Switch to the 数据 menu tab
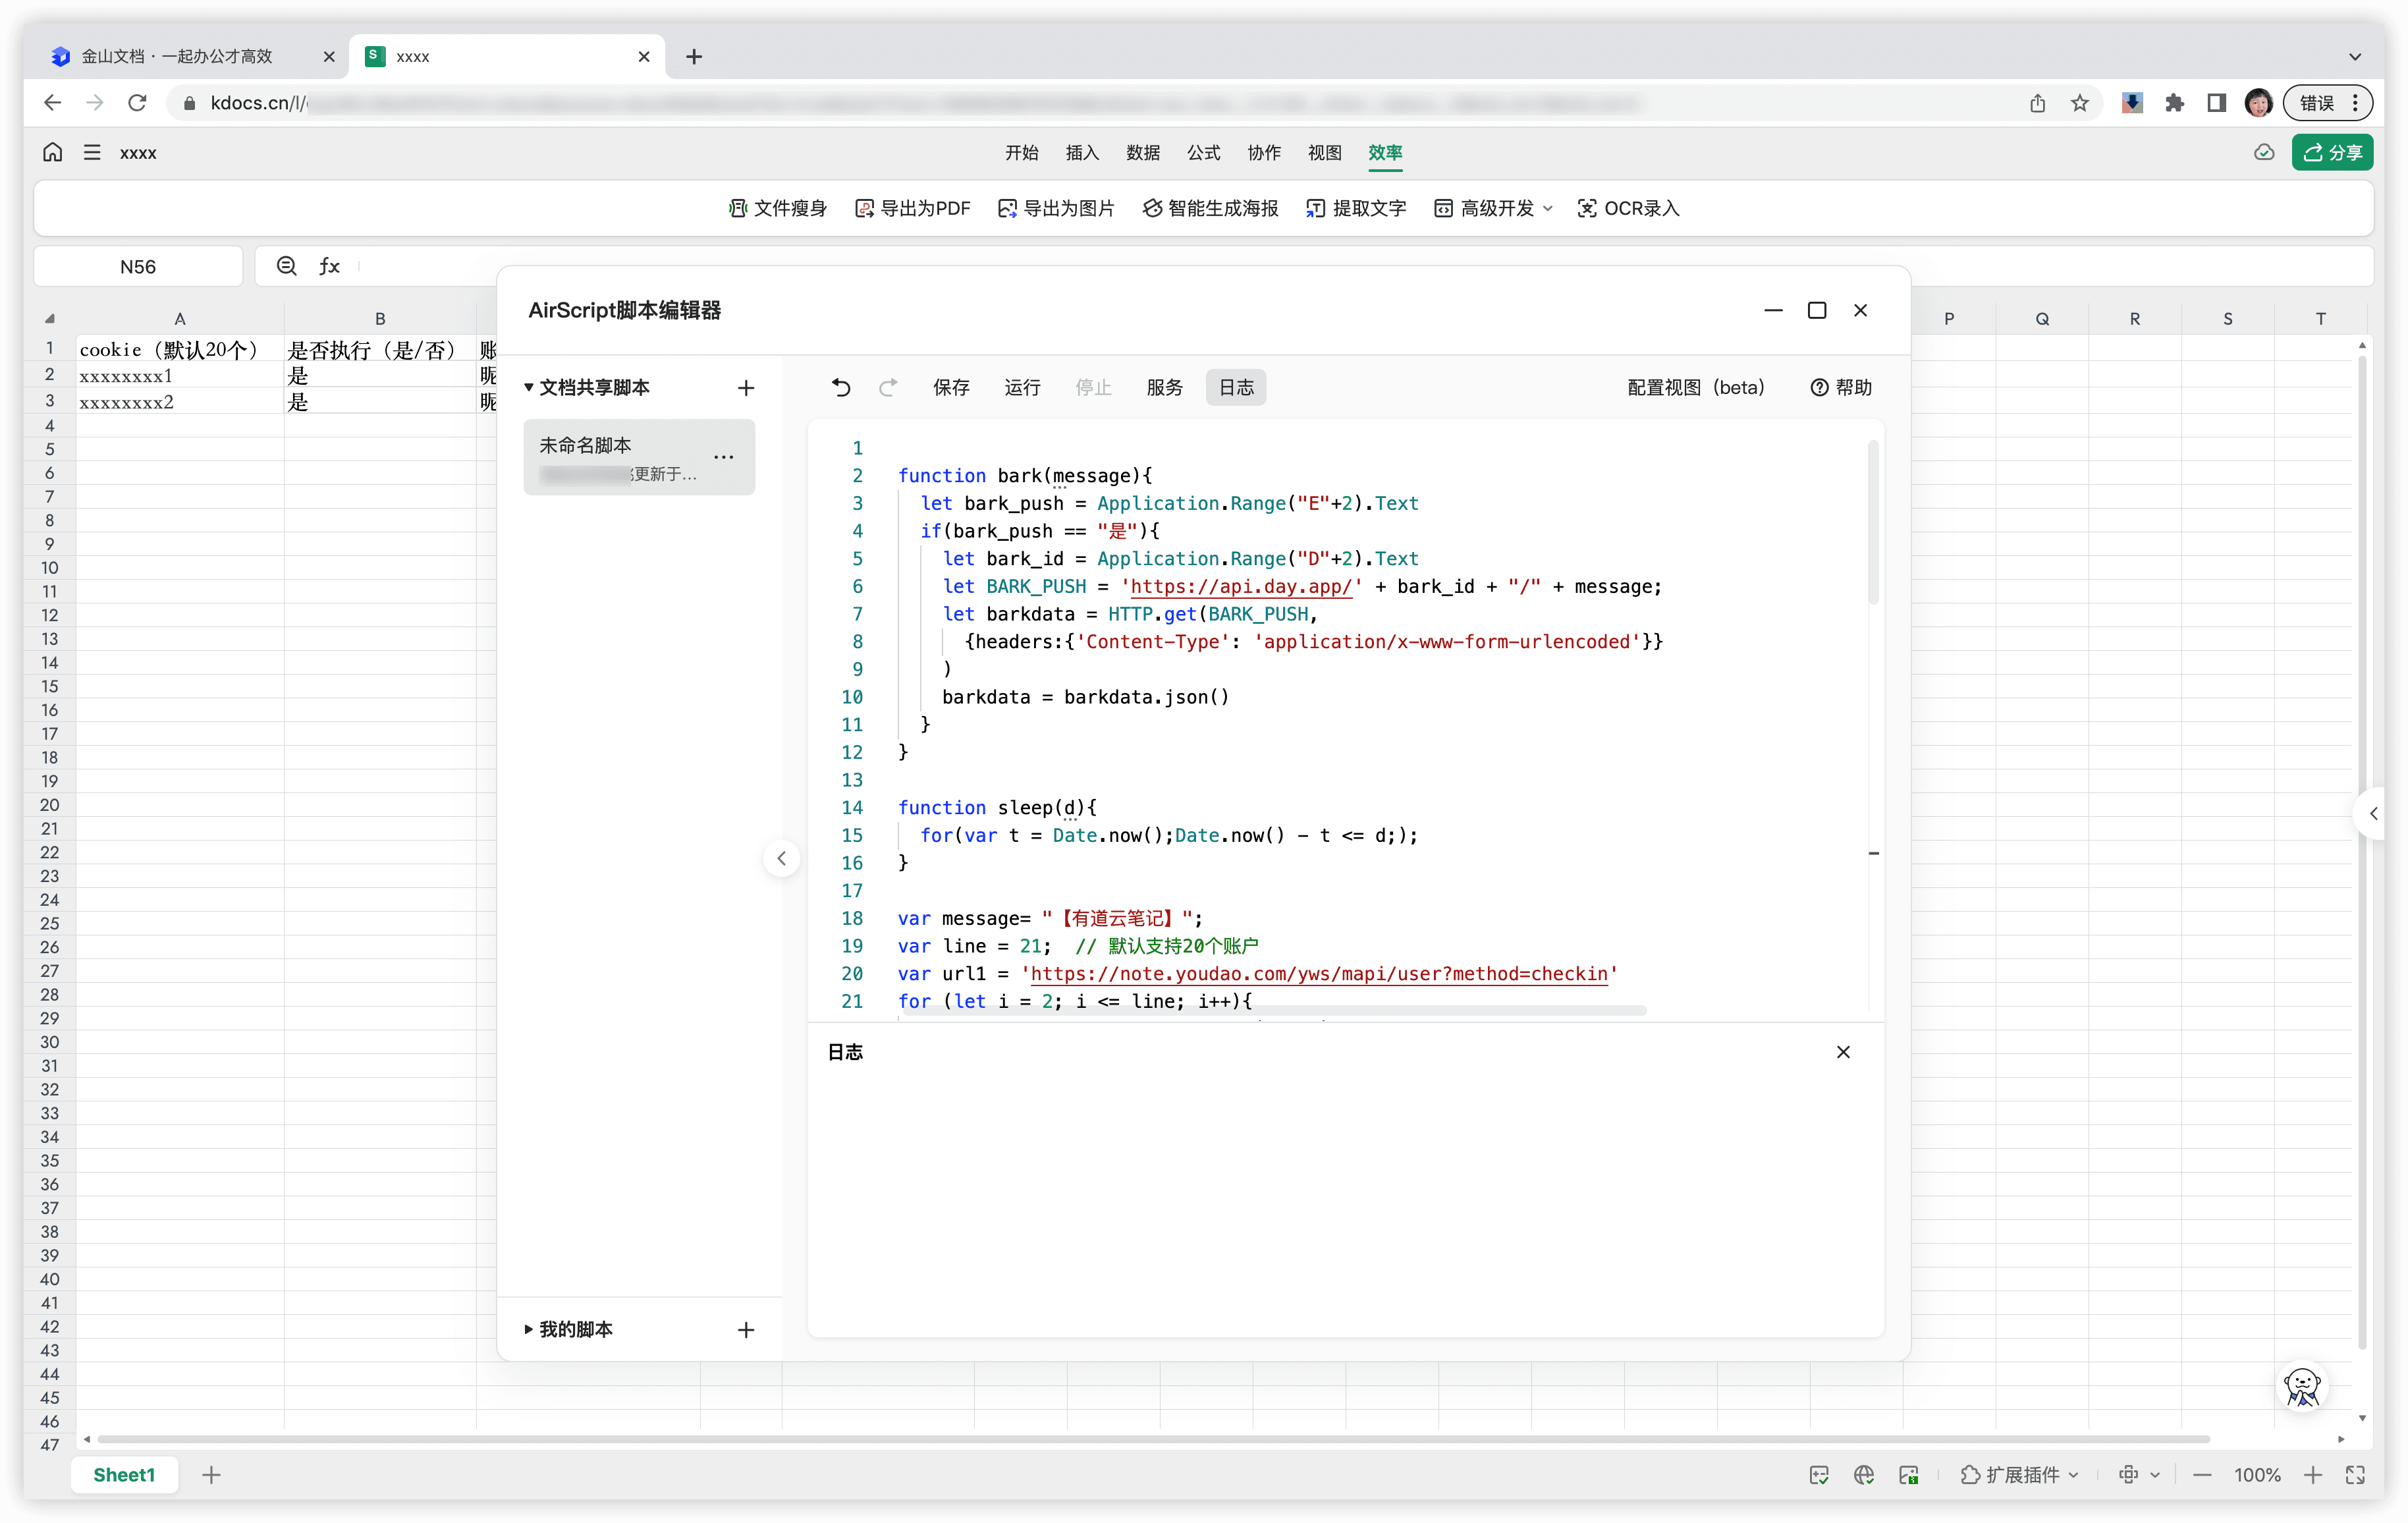 pos(1143,152)
